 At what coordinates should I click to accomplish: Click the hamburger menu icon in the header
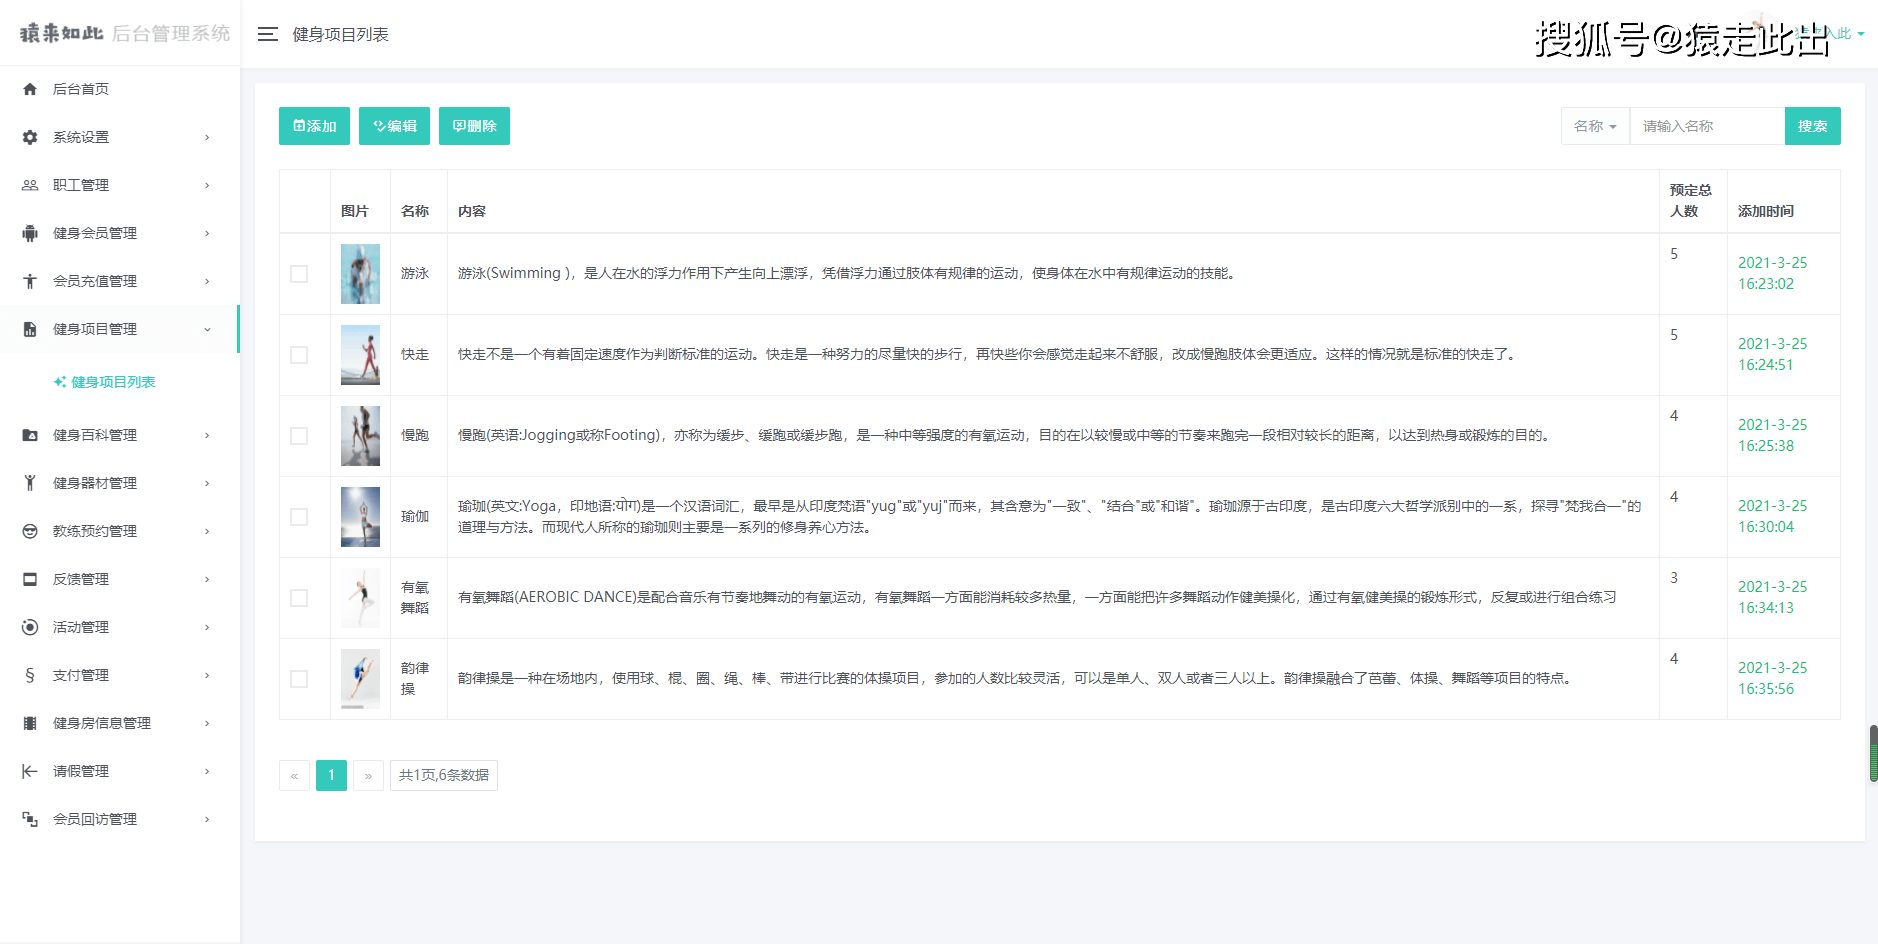pyautogui.click(x=267, y=33)
